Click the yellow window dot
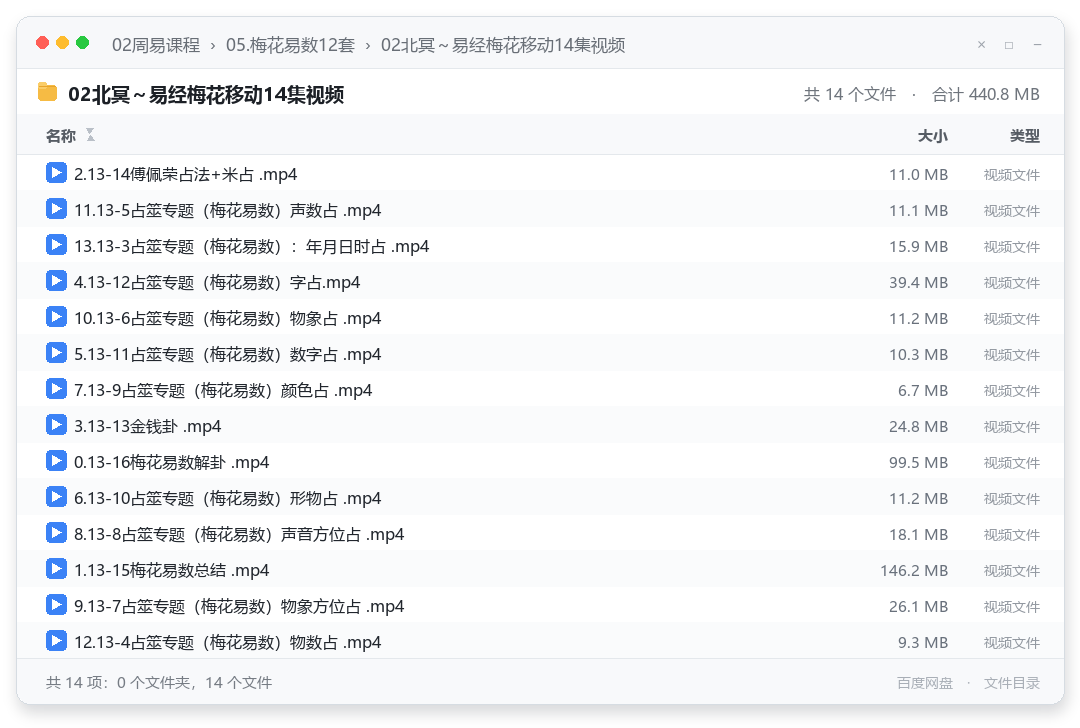This screenshot has width=1080, height=728. point(63,43)
